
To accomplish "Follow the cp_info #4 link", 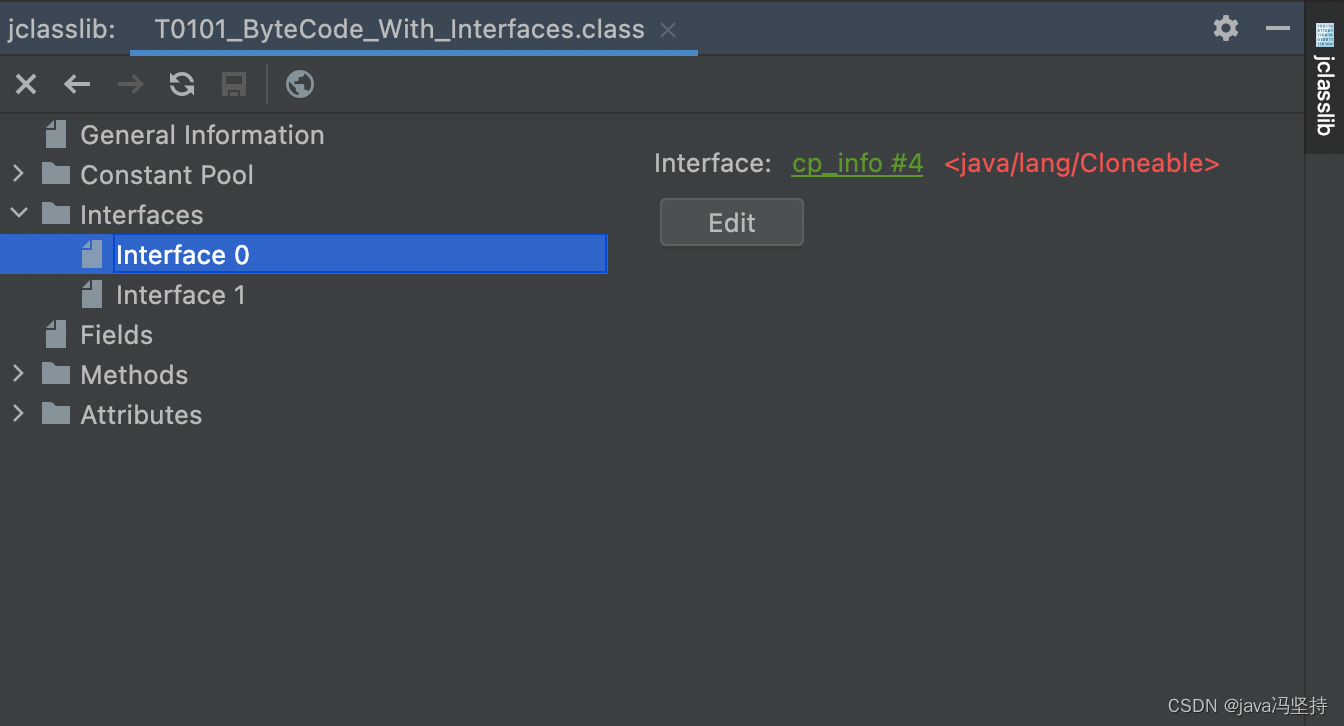I will pyautogui.click(x=857, y=164).
